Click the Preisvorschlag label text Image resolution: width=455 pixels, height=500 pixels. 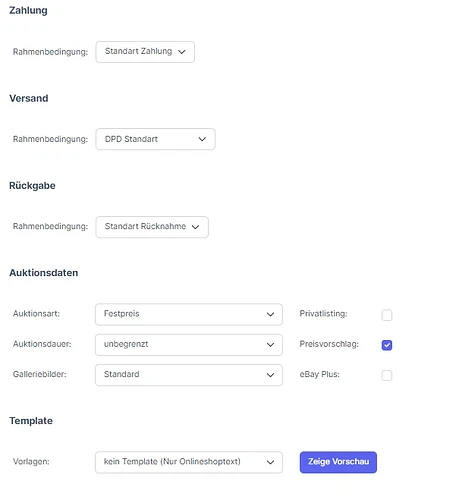pyautogui.click(x=329, y=344)
